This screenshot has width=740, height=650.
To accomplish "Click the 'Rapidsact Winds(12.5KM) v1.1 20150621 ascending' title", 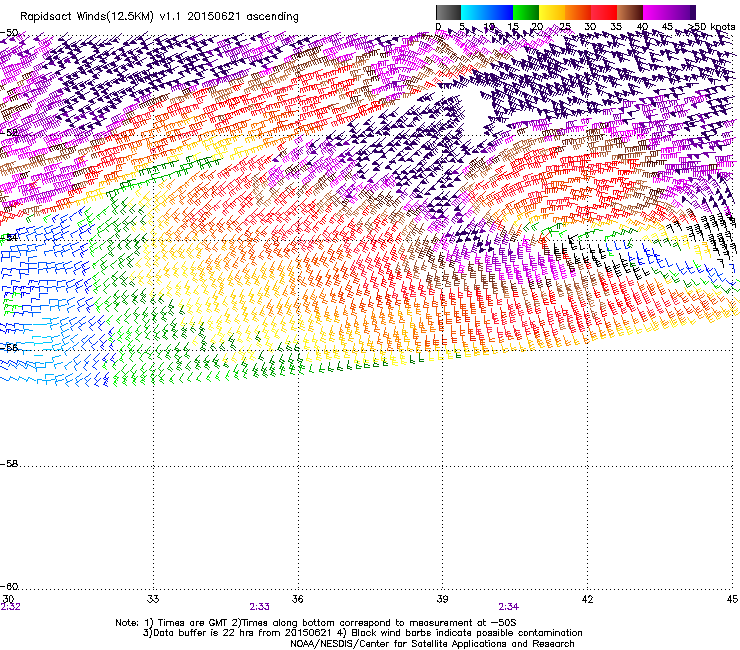I will (160, 17).
